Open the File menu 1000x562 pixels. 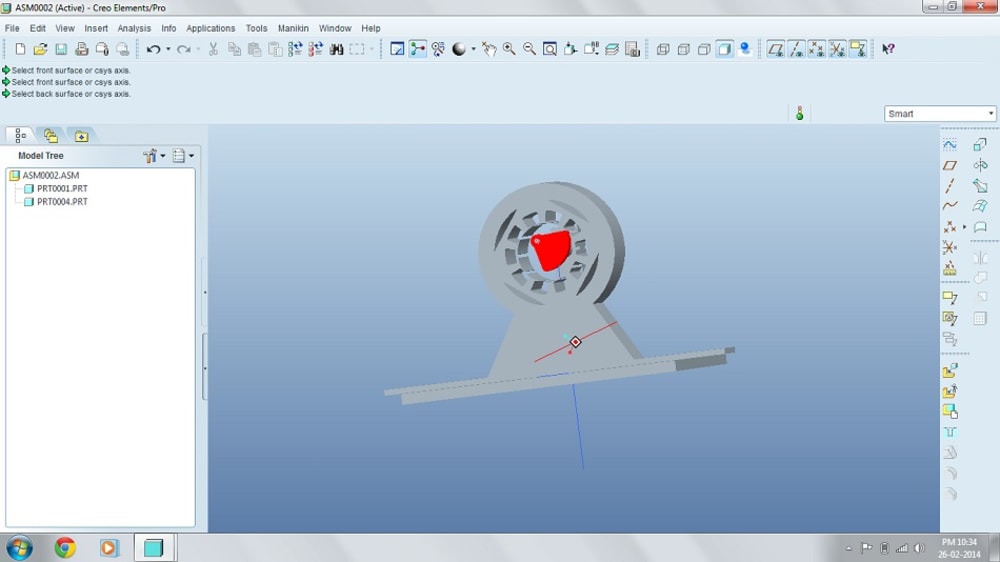(12, 28)
